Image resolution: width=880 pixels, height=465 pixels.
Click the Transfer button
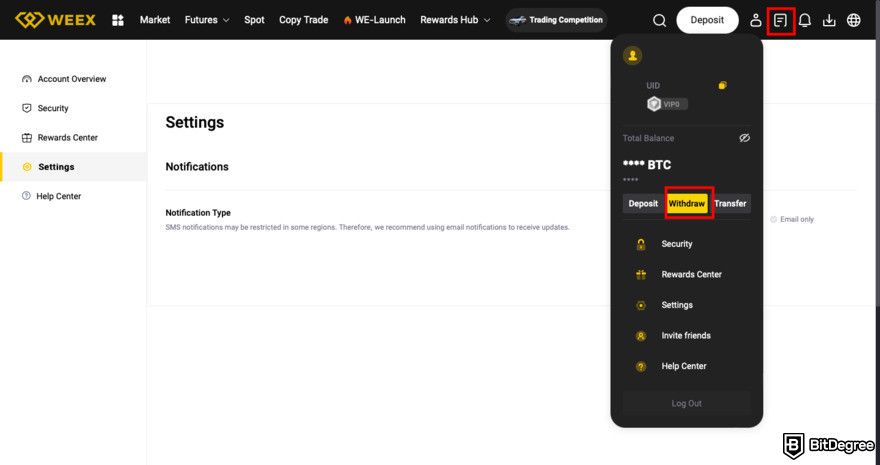tap(730, 204)
